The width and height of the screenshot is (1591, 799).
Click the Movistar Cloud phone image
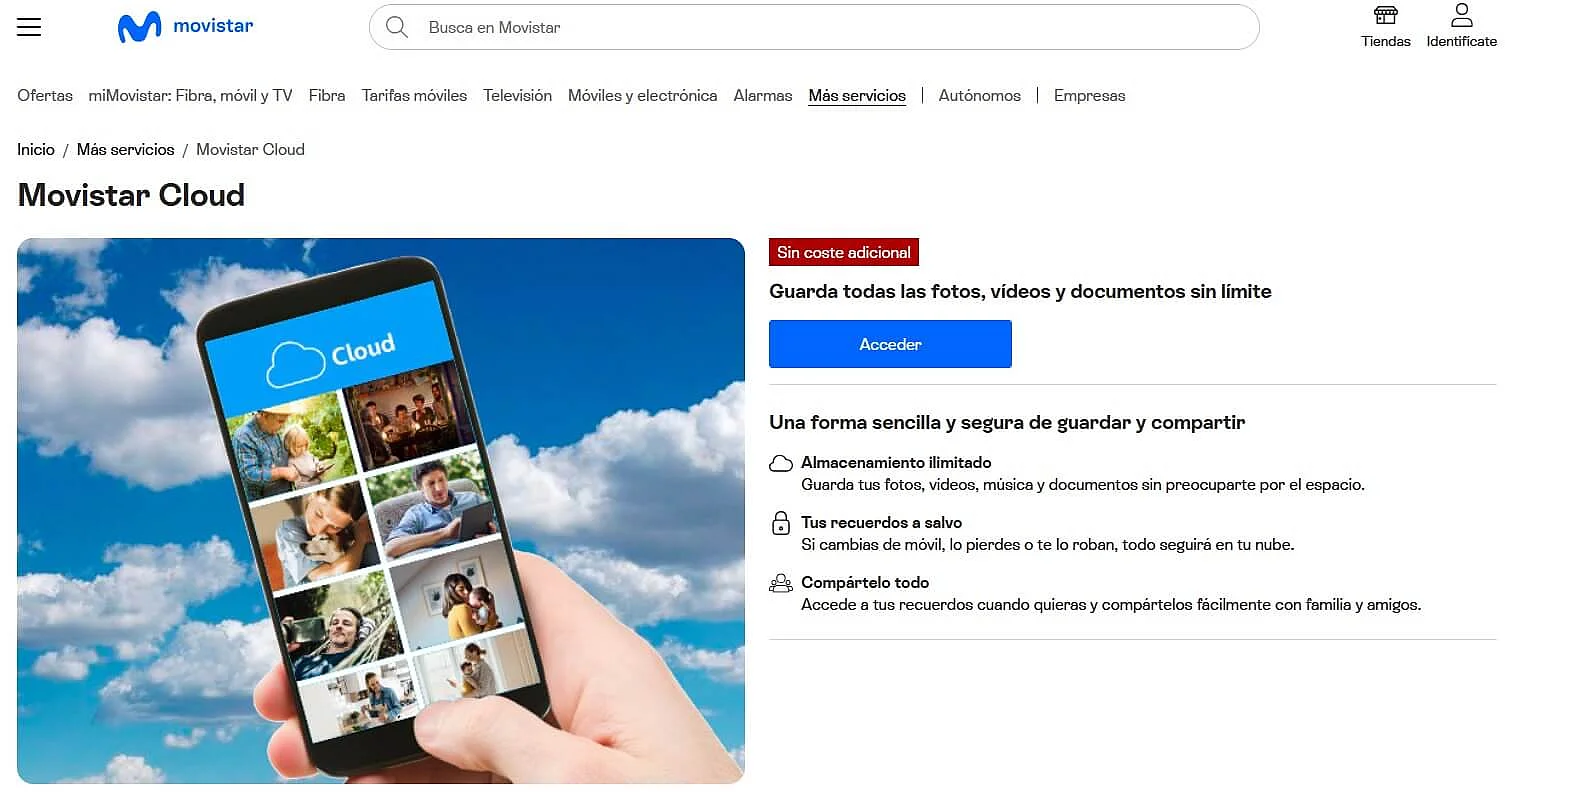[381, 511]
